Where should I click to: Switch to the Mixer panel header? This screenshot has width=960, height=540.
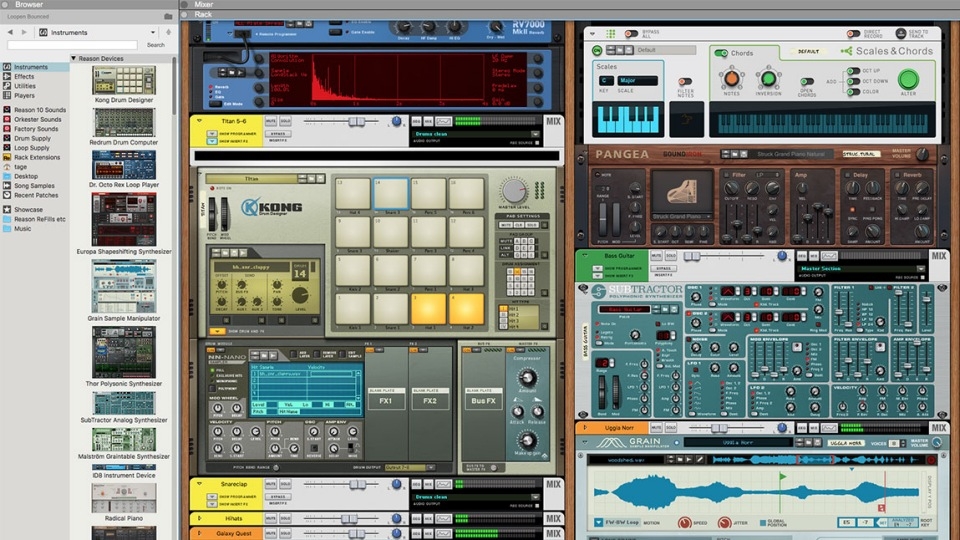[x=203, y=4]
